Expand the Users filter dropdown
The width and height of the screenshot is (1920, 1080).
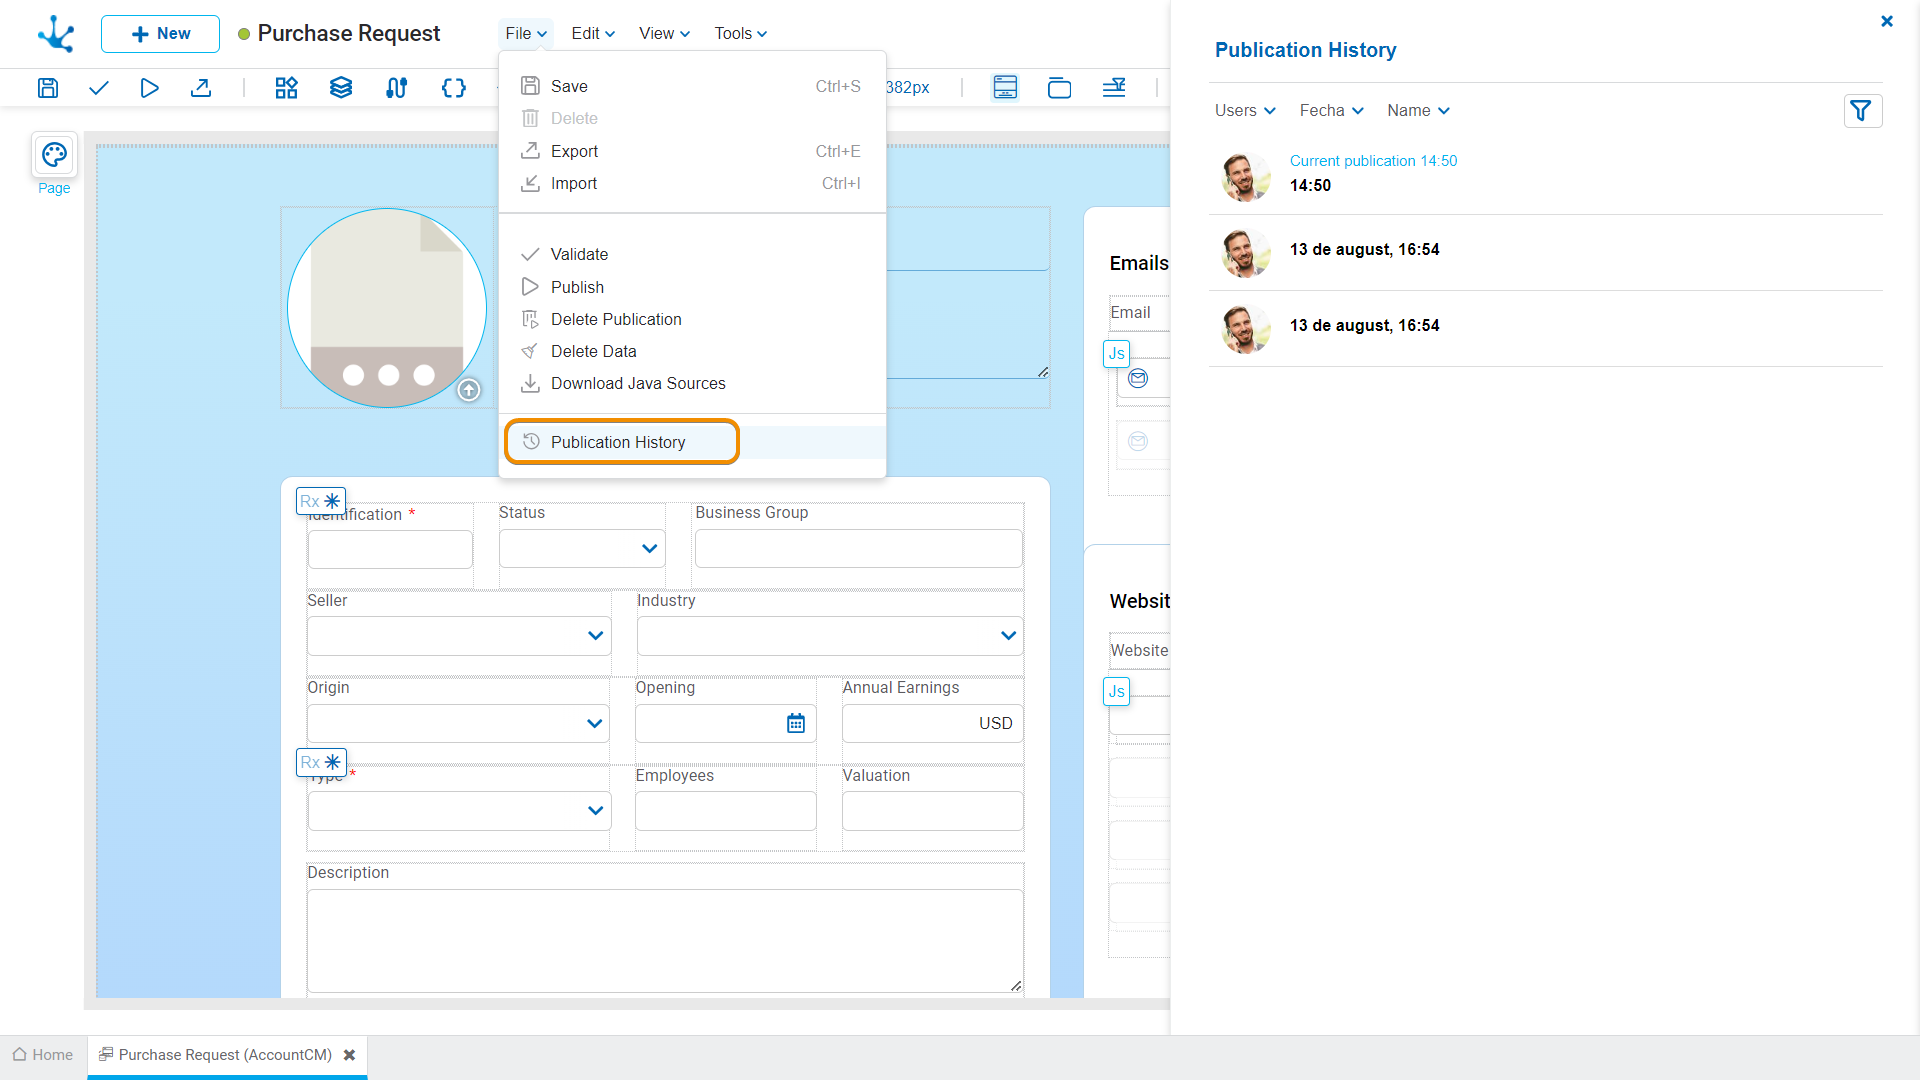(1245, 111)
